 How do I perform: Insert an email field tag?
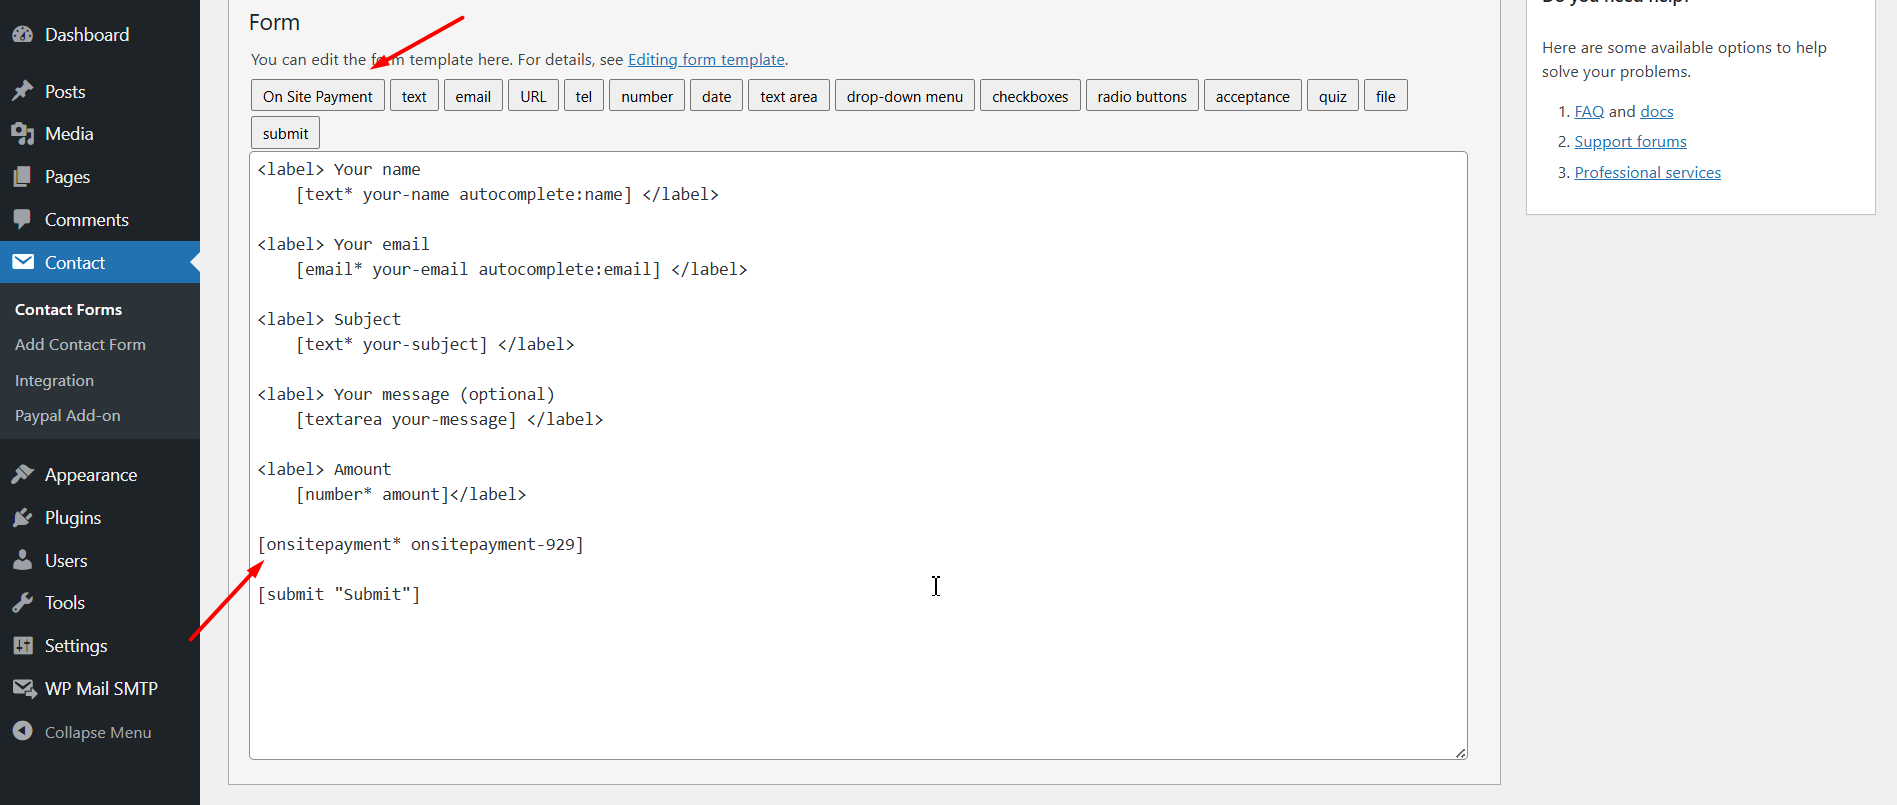[473, 96]
